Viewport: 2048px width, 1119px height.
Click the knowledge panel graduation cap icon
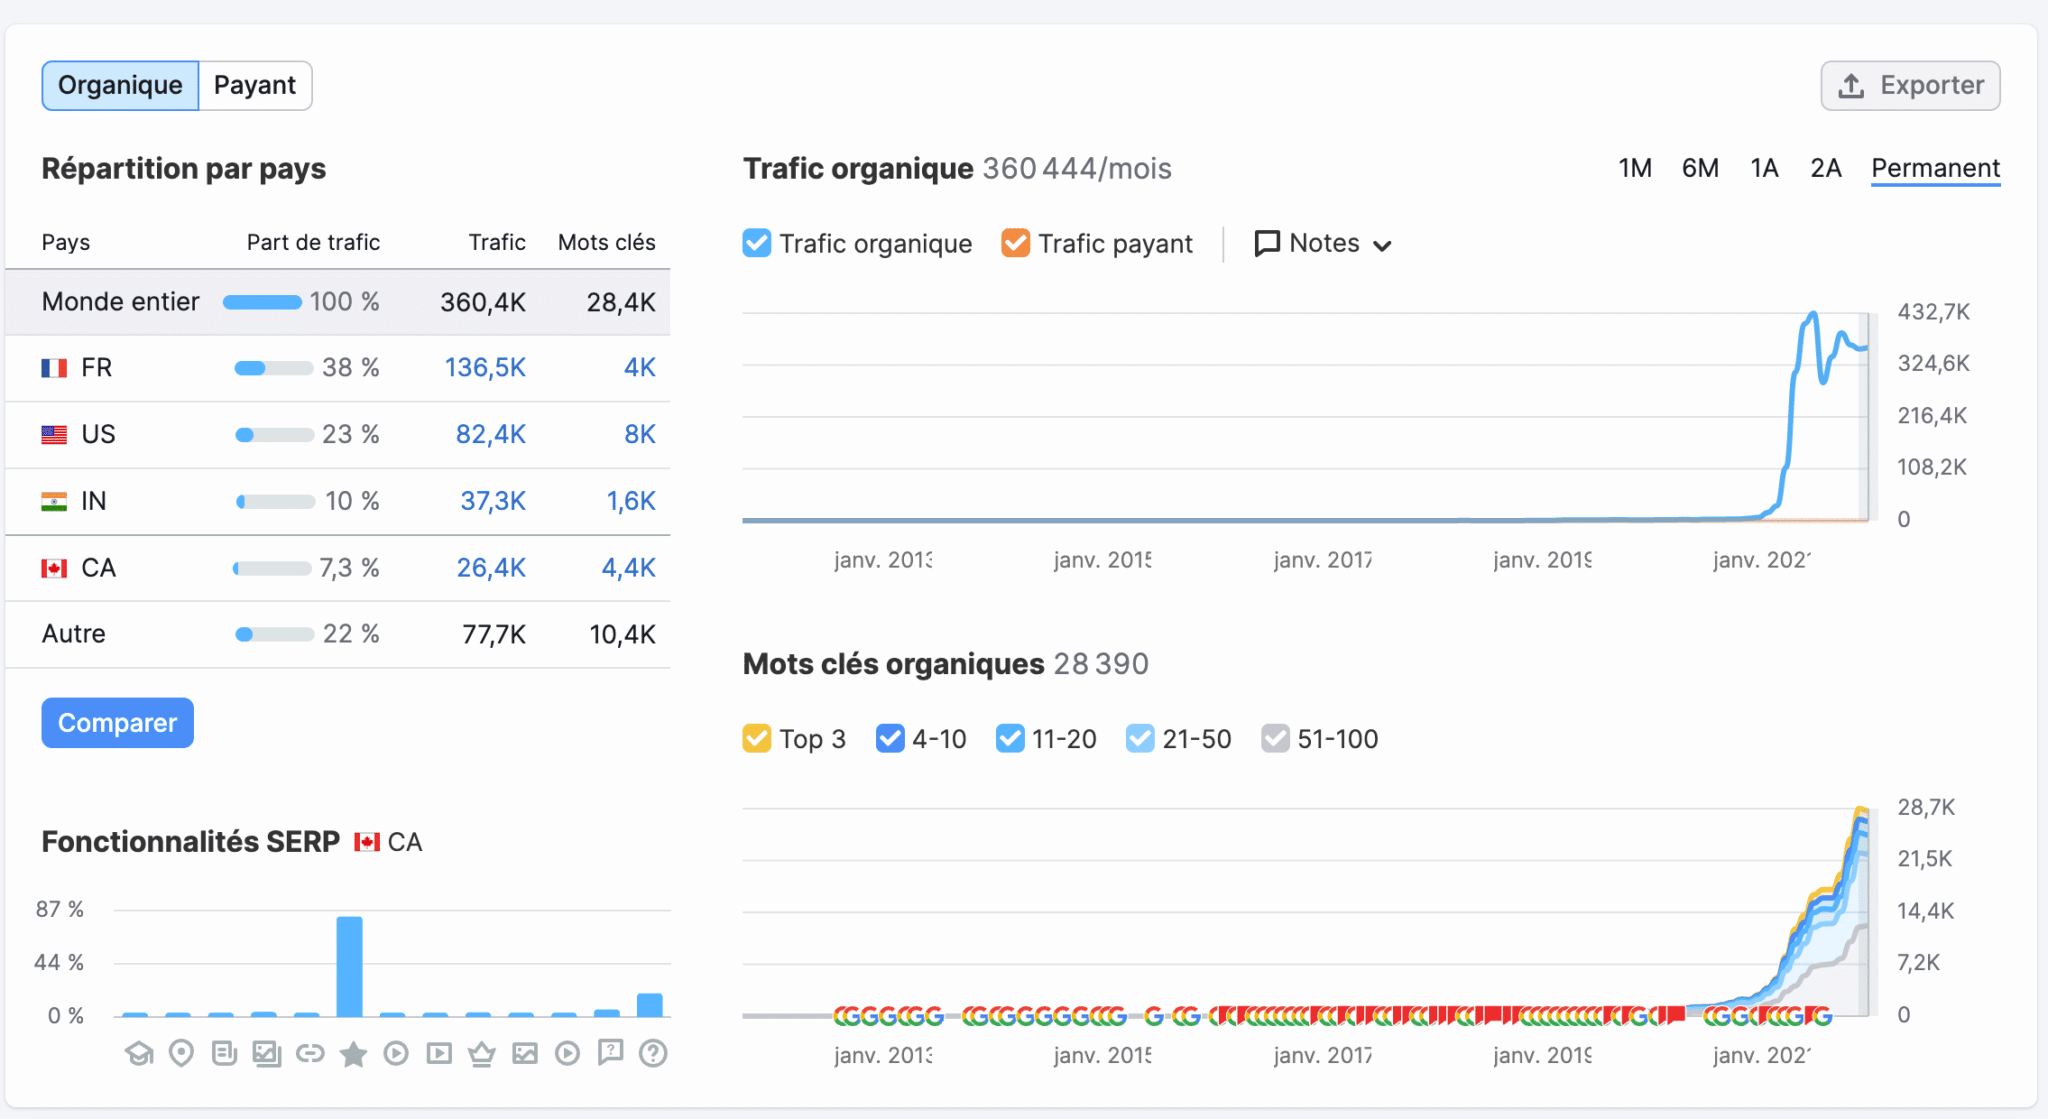point(139,1052)
